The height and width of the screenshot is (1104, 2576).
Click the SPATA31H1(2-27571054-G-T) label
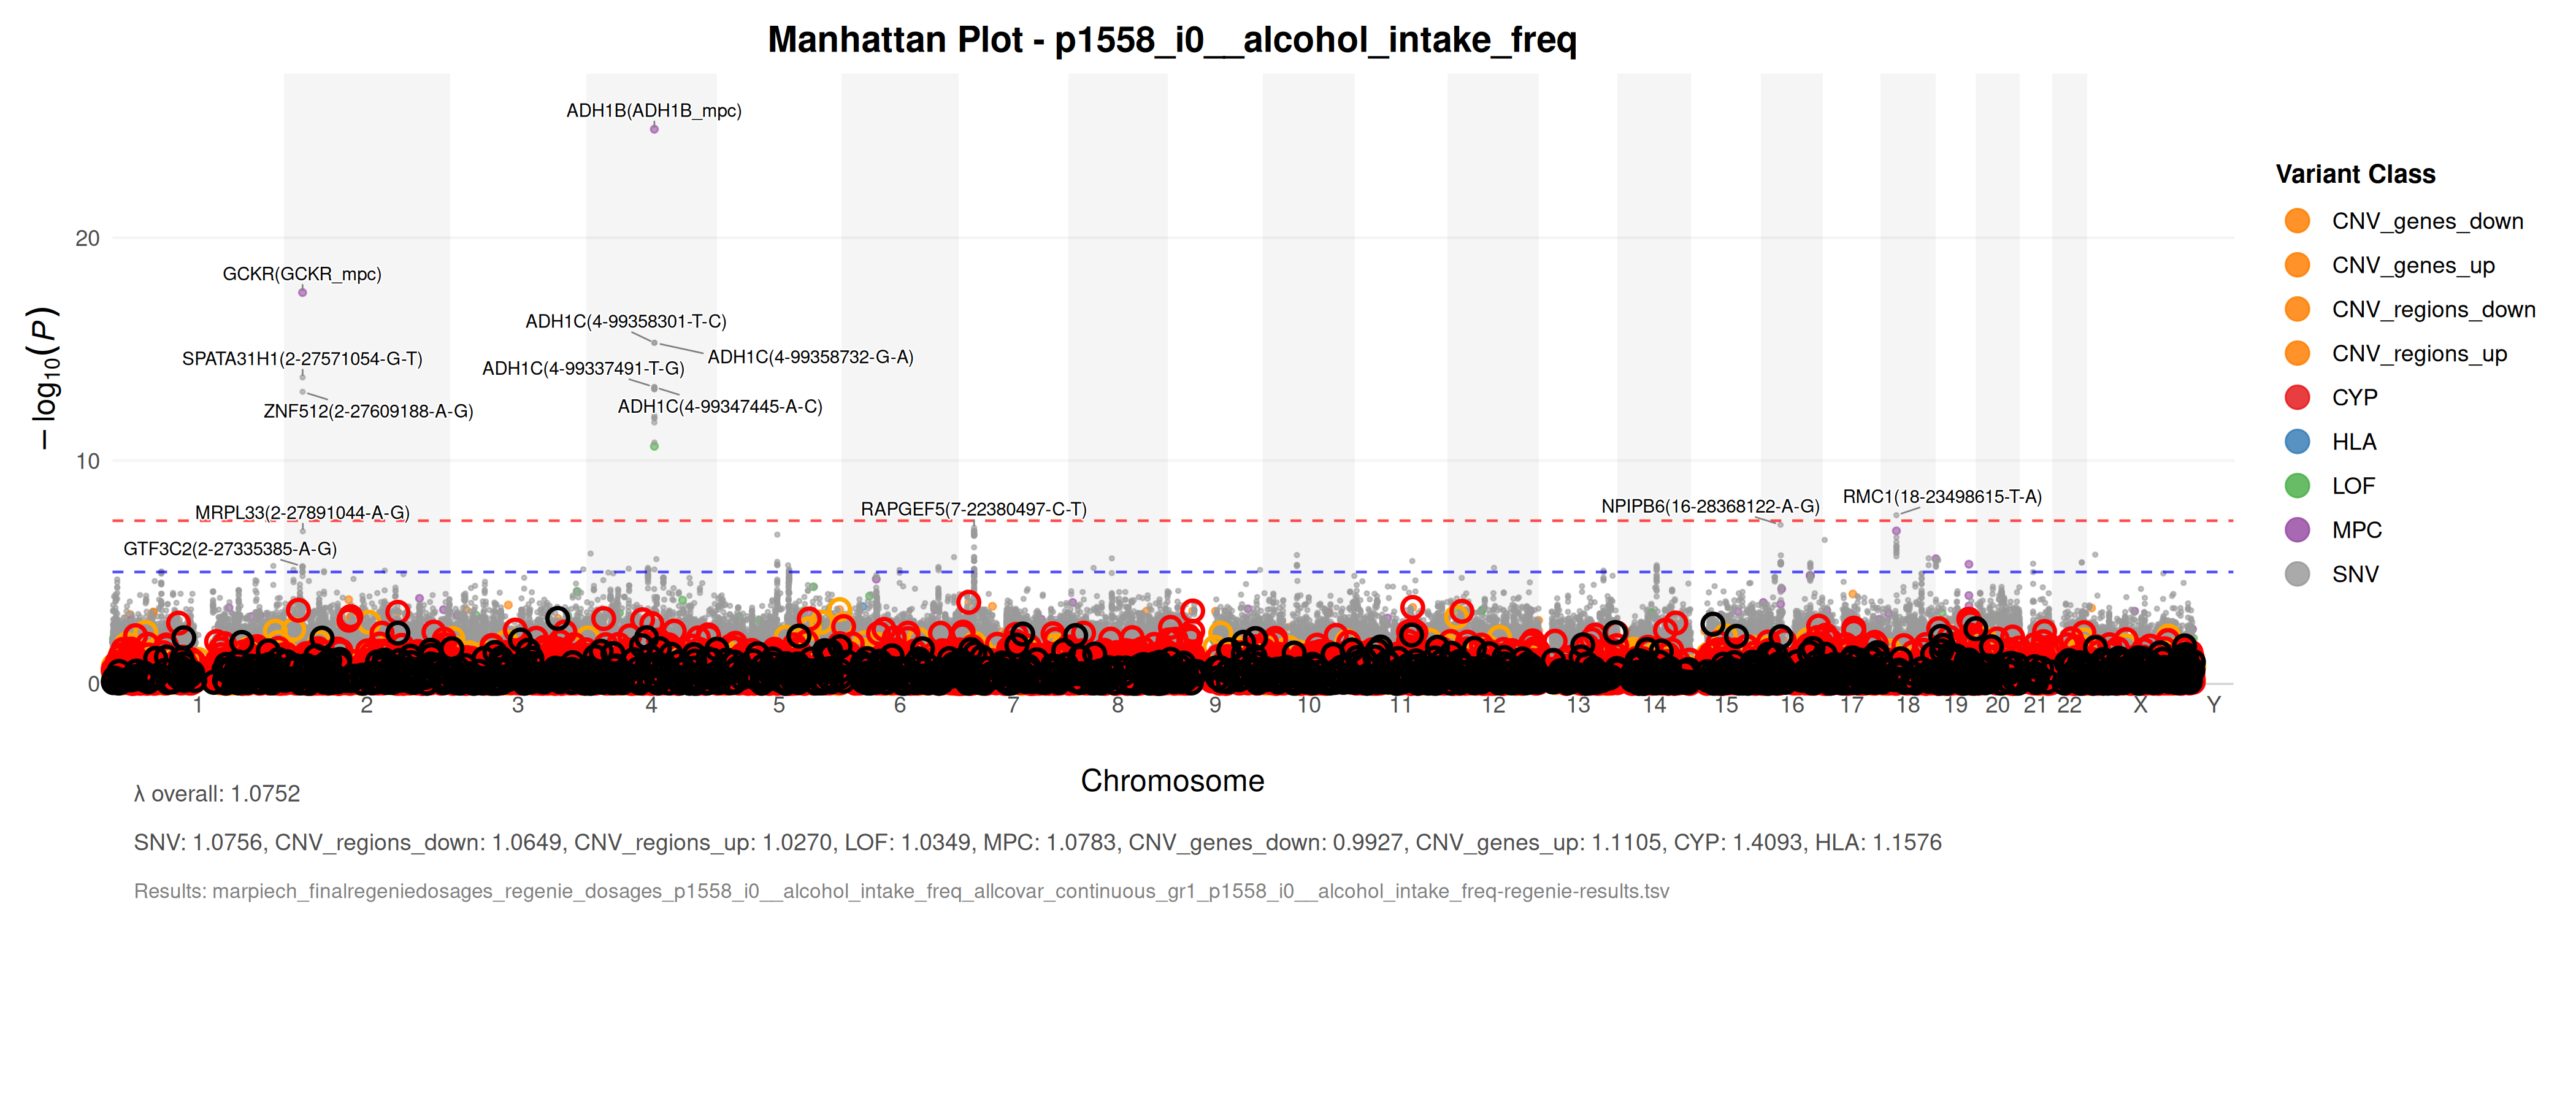tap(302, 359)
